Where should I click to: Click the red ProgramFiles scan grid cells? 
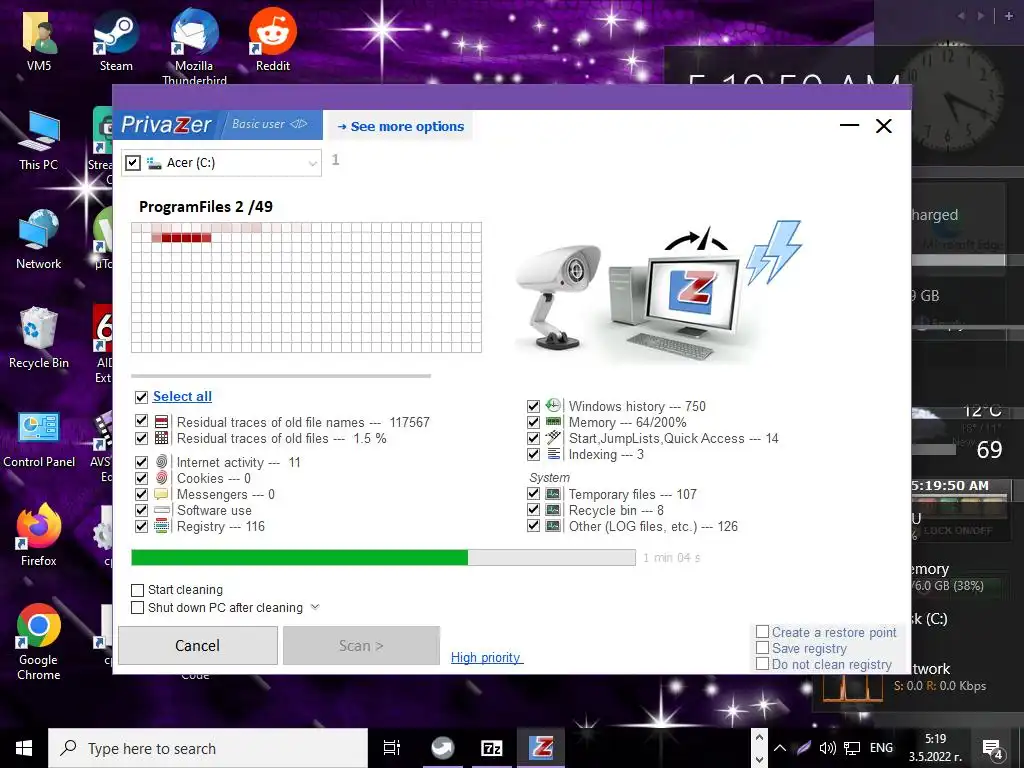tap(181, 238)
